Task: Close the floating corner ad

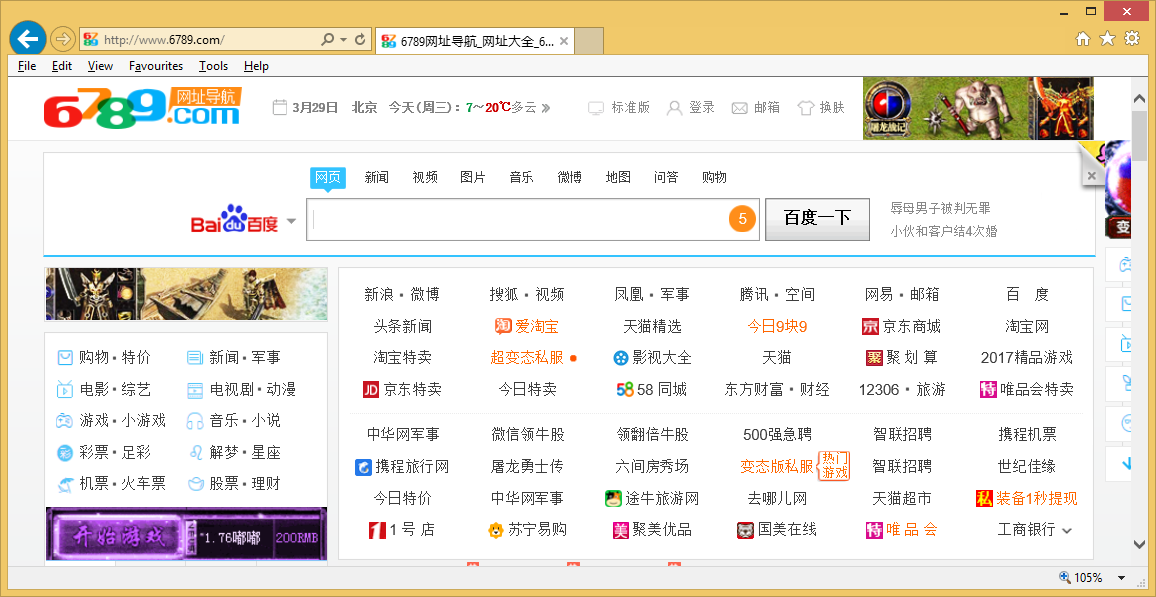Action: tap(1091, 176)
